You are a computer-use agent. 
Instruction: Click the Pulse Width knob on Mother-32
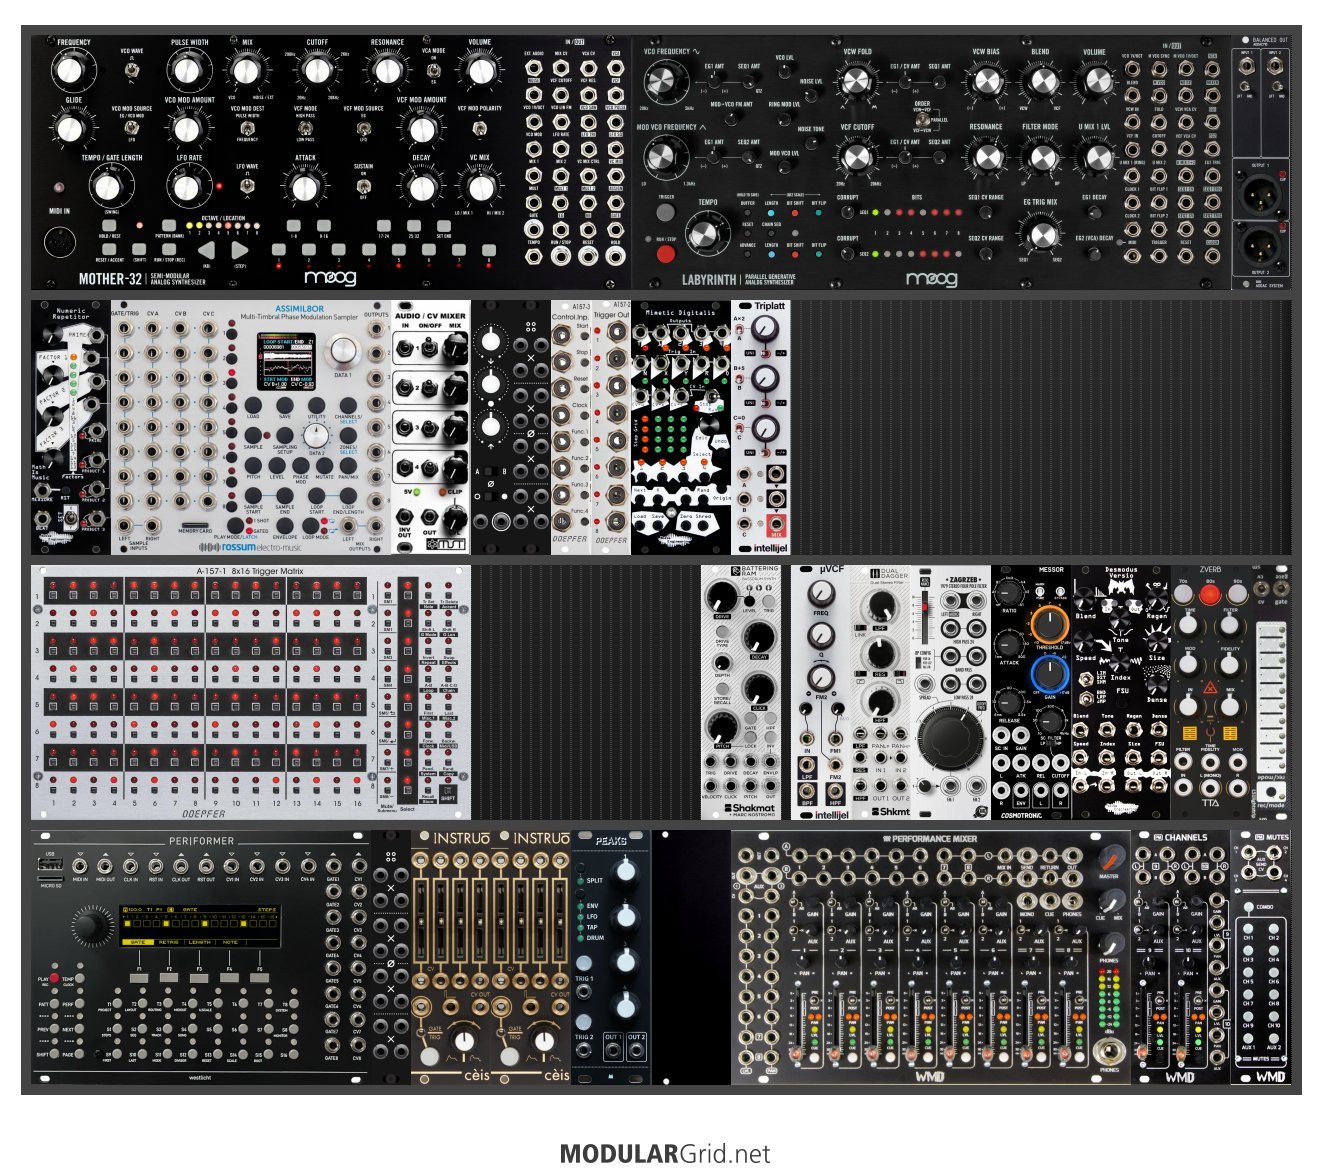pos(189,70)
